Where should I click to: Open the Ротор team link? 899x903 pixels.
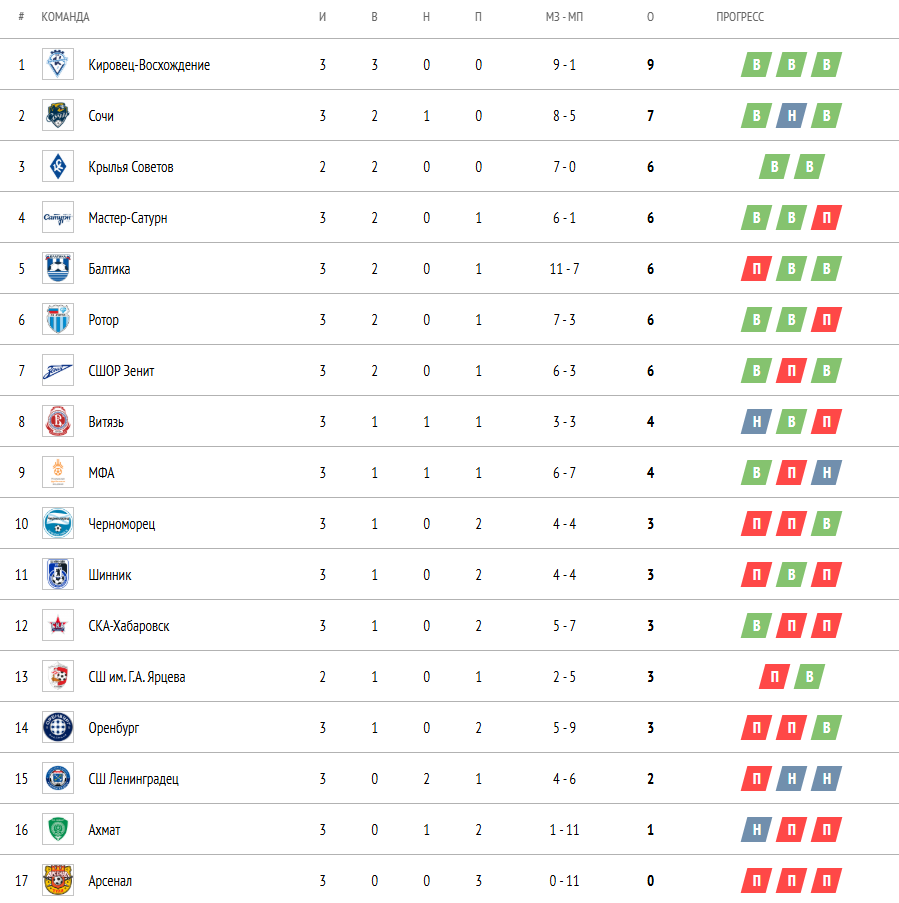[103, 320]
